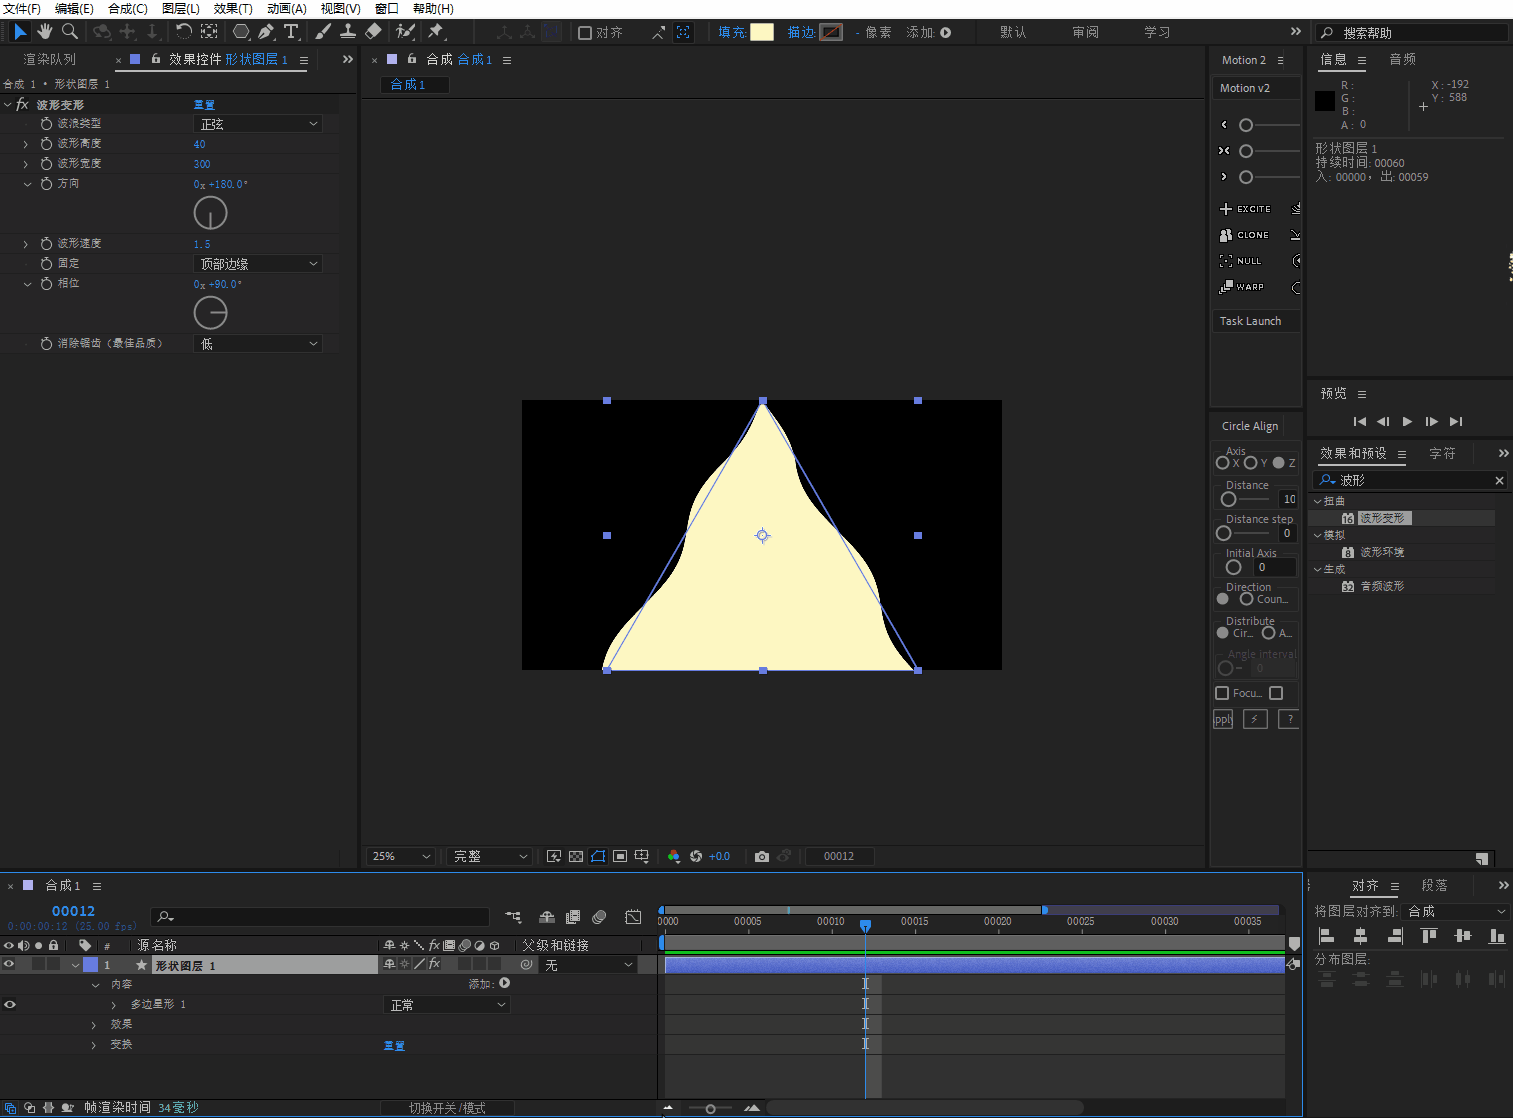Toggle visibility of 多边星形 1

click(9, 1005)
